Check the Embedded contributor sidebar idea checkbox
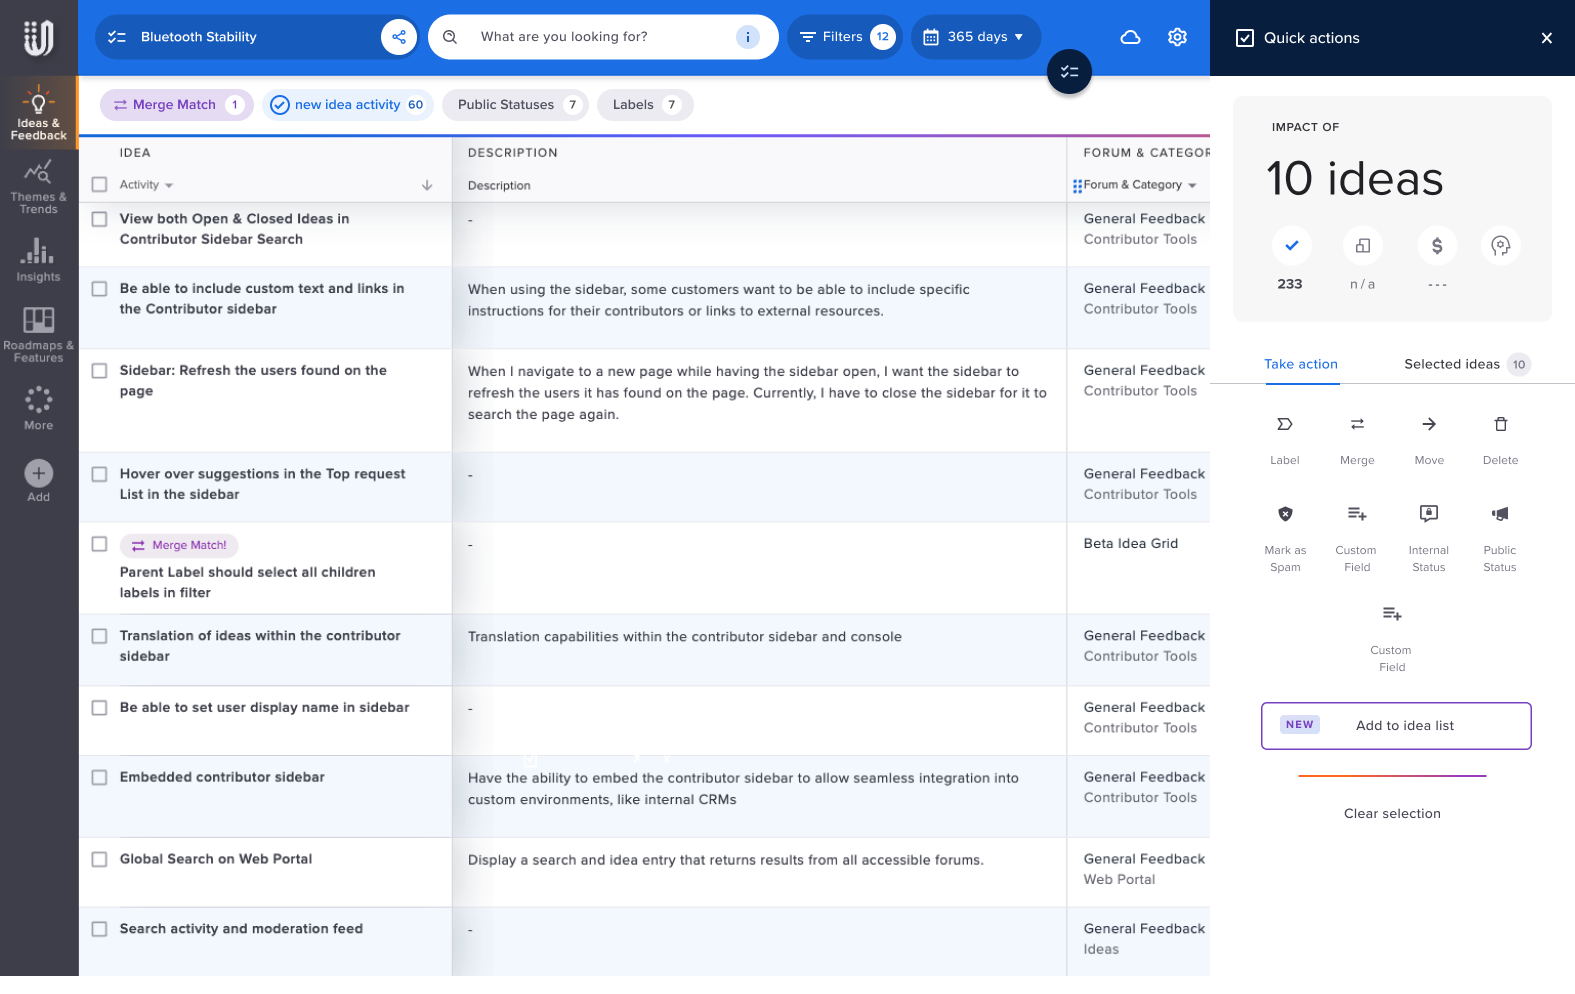This screenshot has width=1575, height=994. pyautogui.click(x=99, y=778)
